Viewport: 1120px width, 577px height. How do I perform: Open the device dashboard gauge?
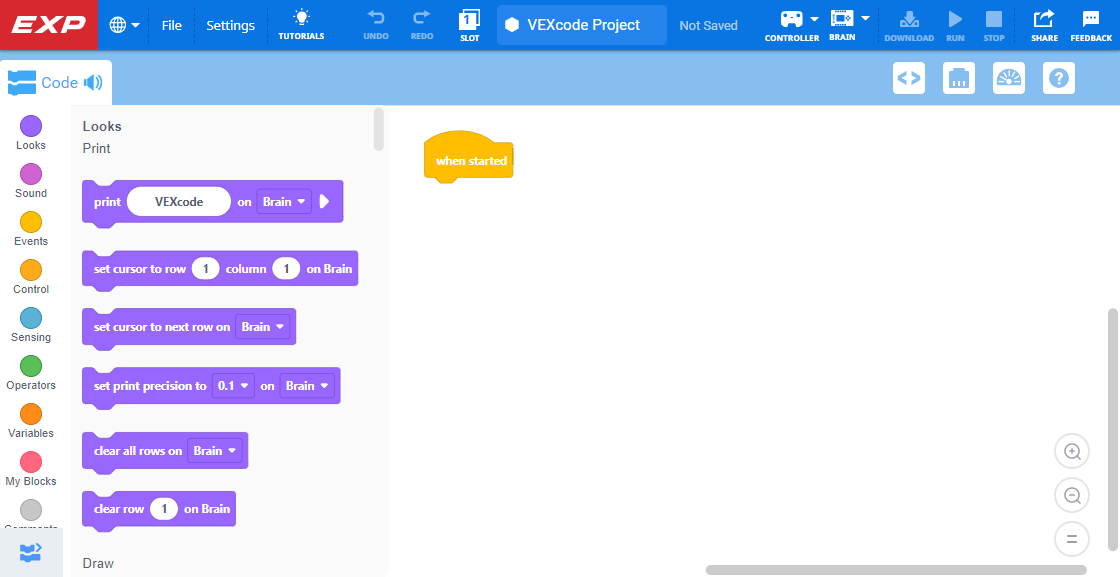tap(1008, 77)
